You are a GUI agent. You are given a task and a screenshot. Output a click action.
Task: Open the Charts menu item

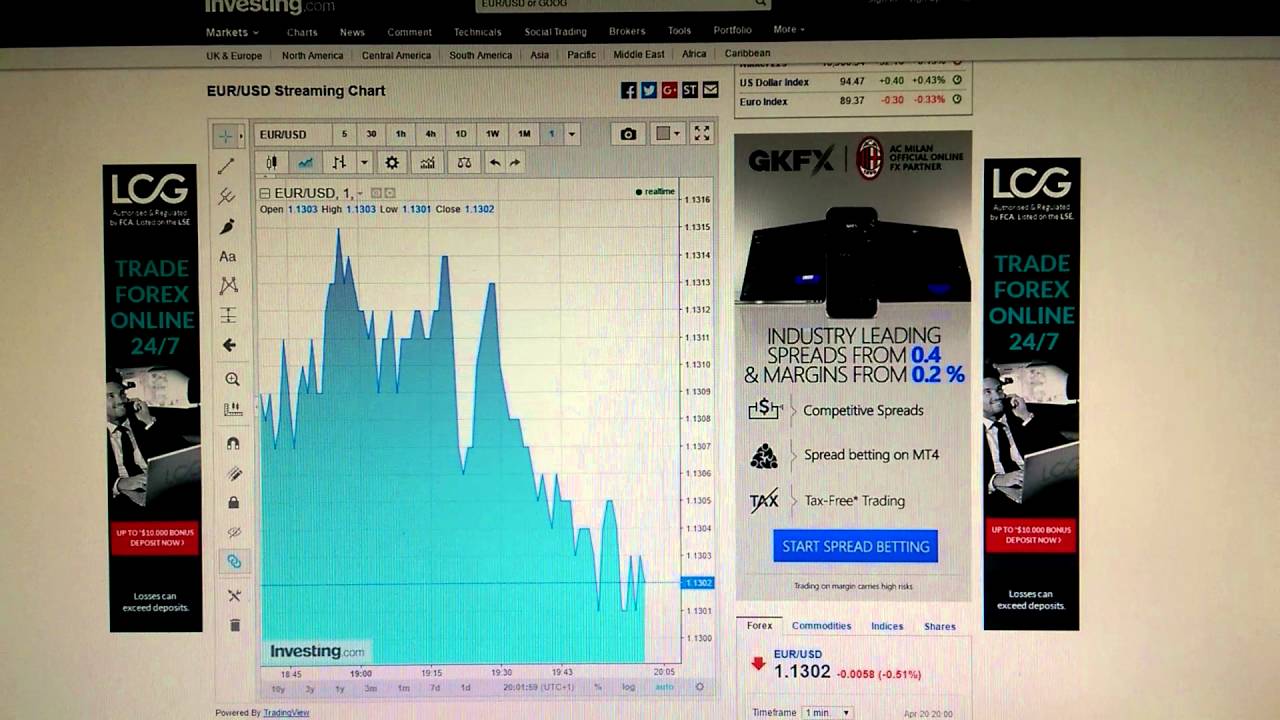302,32
